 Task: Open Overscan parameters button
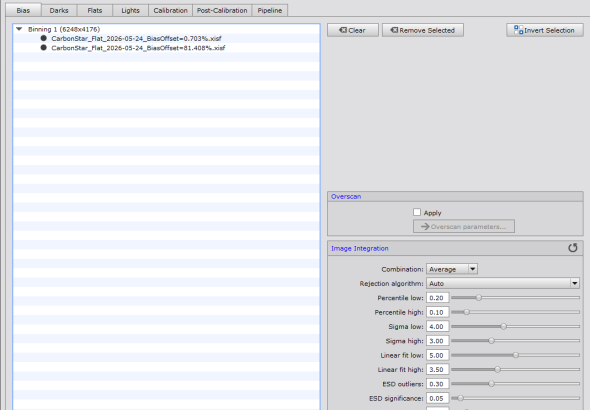click(464, 226)
